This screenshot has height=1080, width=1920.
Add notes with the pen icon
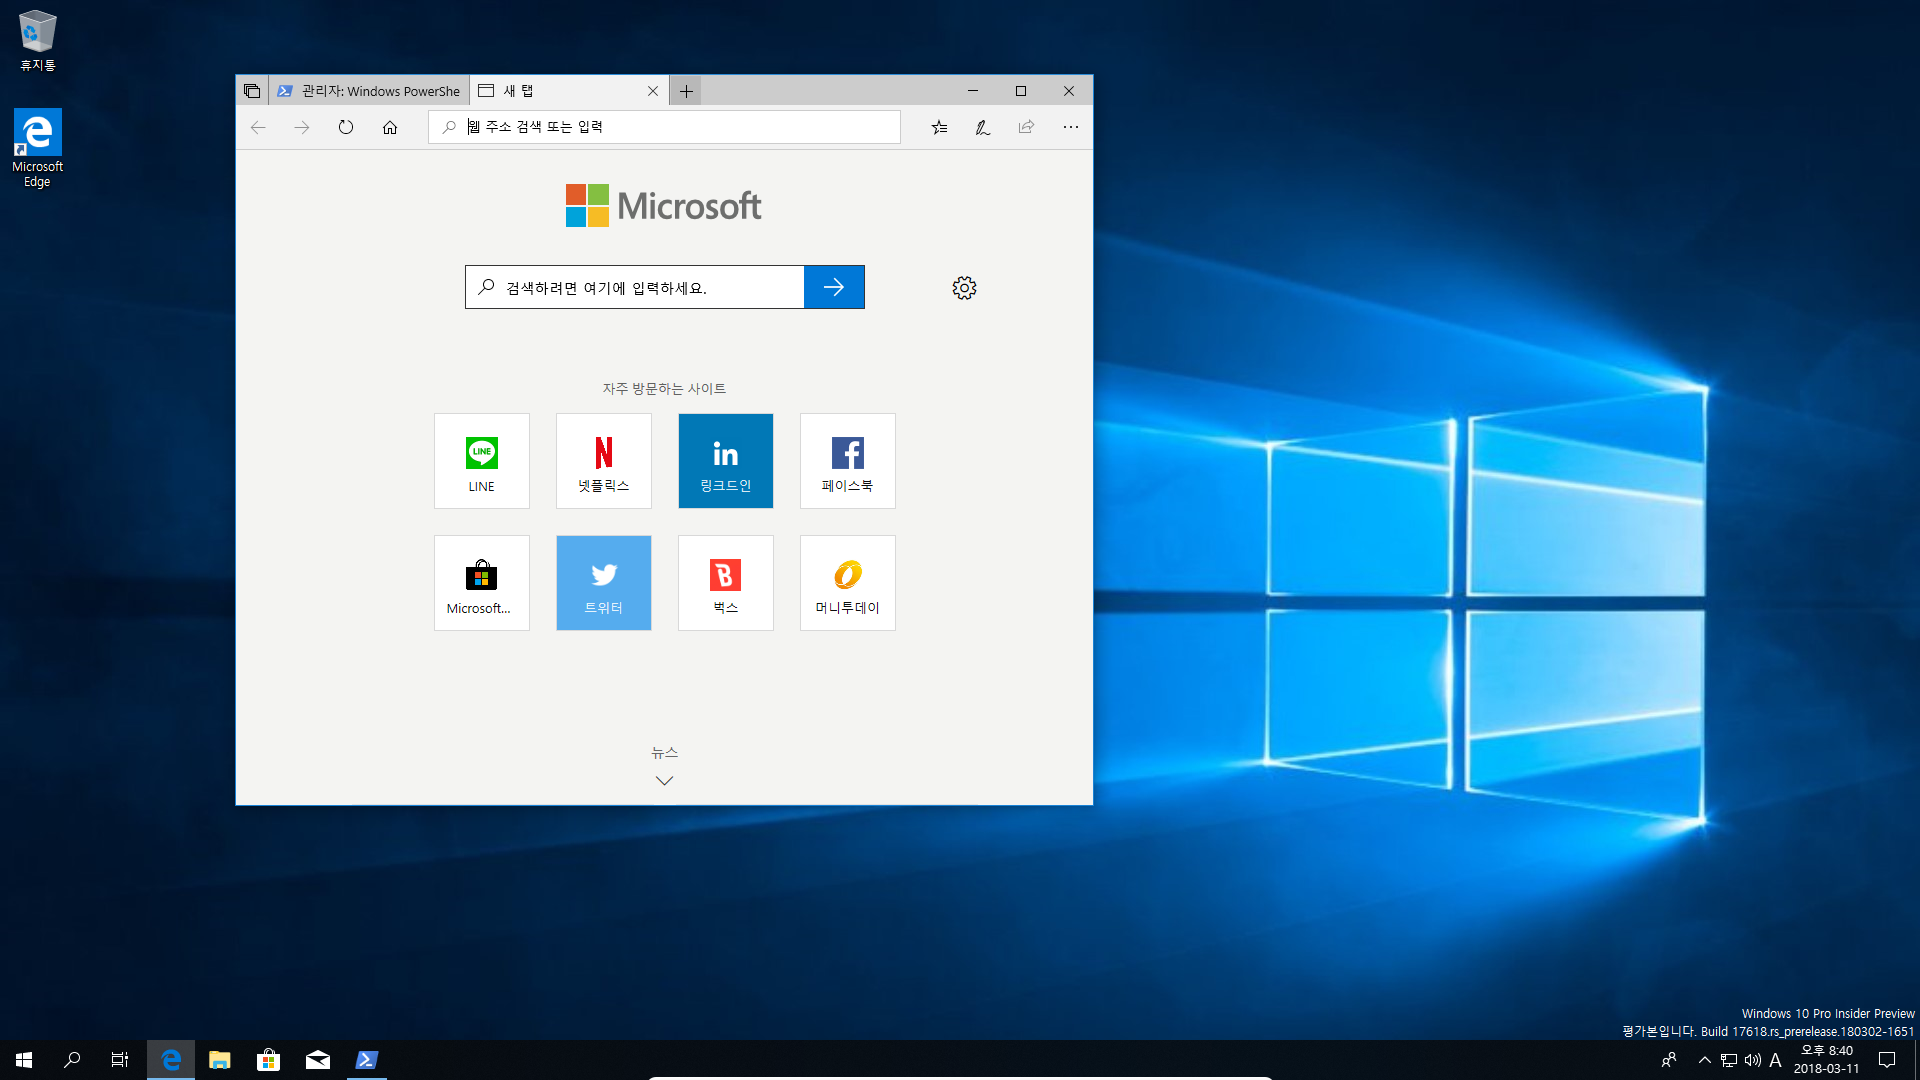click(983, 127)
